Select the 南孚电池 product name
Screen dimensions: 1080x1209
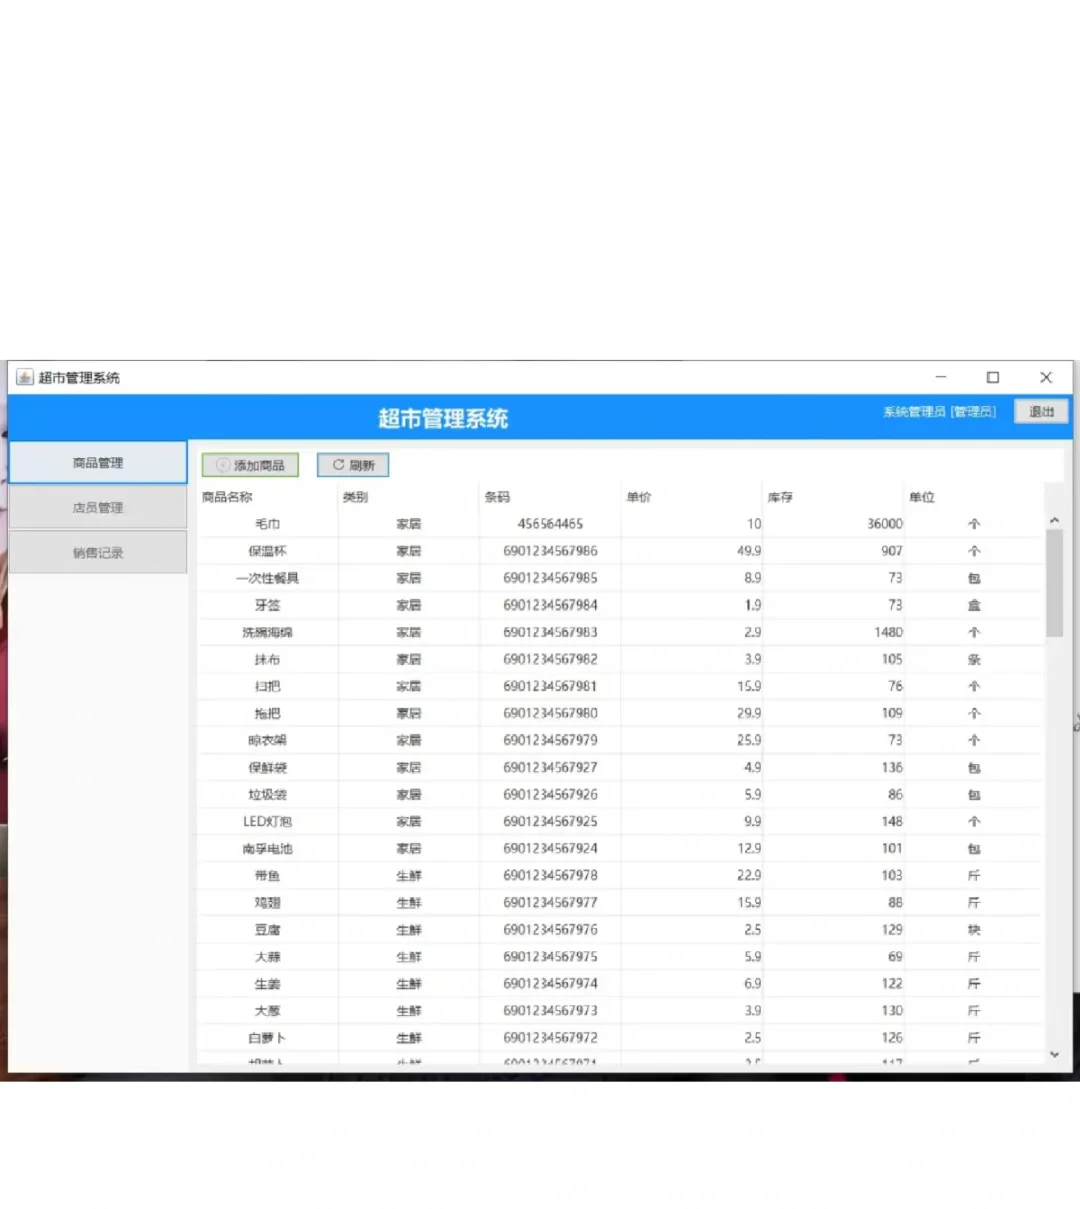[268, 848]
